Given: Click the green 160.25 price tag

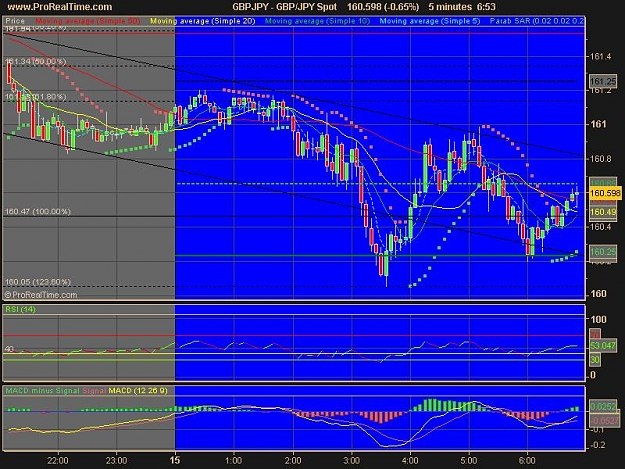Looking at the screenshot, I should click(603, 252).
